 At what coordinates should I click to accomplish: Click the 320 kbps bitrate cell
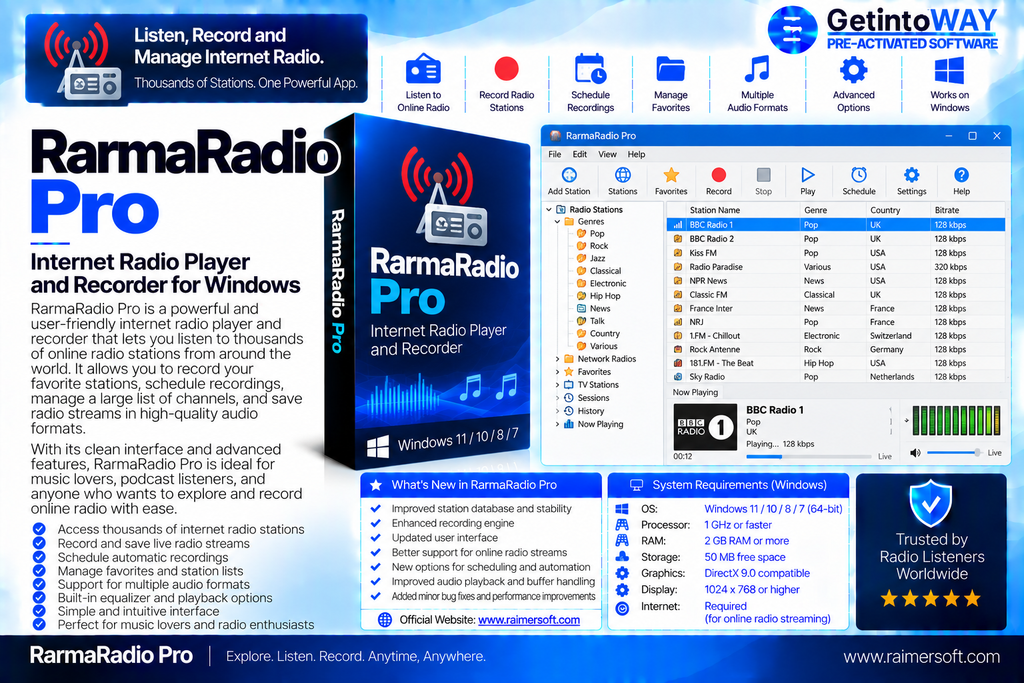click(951, 267)
